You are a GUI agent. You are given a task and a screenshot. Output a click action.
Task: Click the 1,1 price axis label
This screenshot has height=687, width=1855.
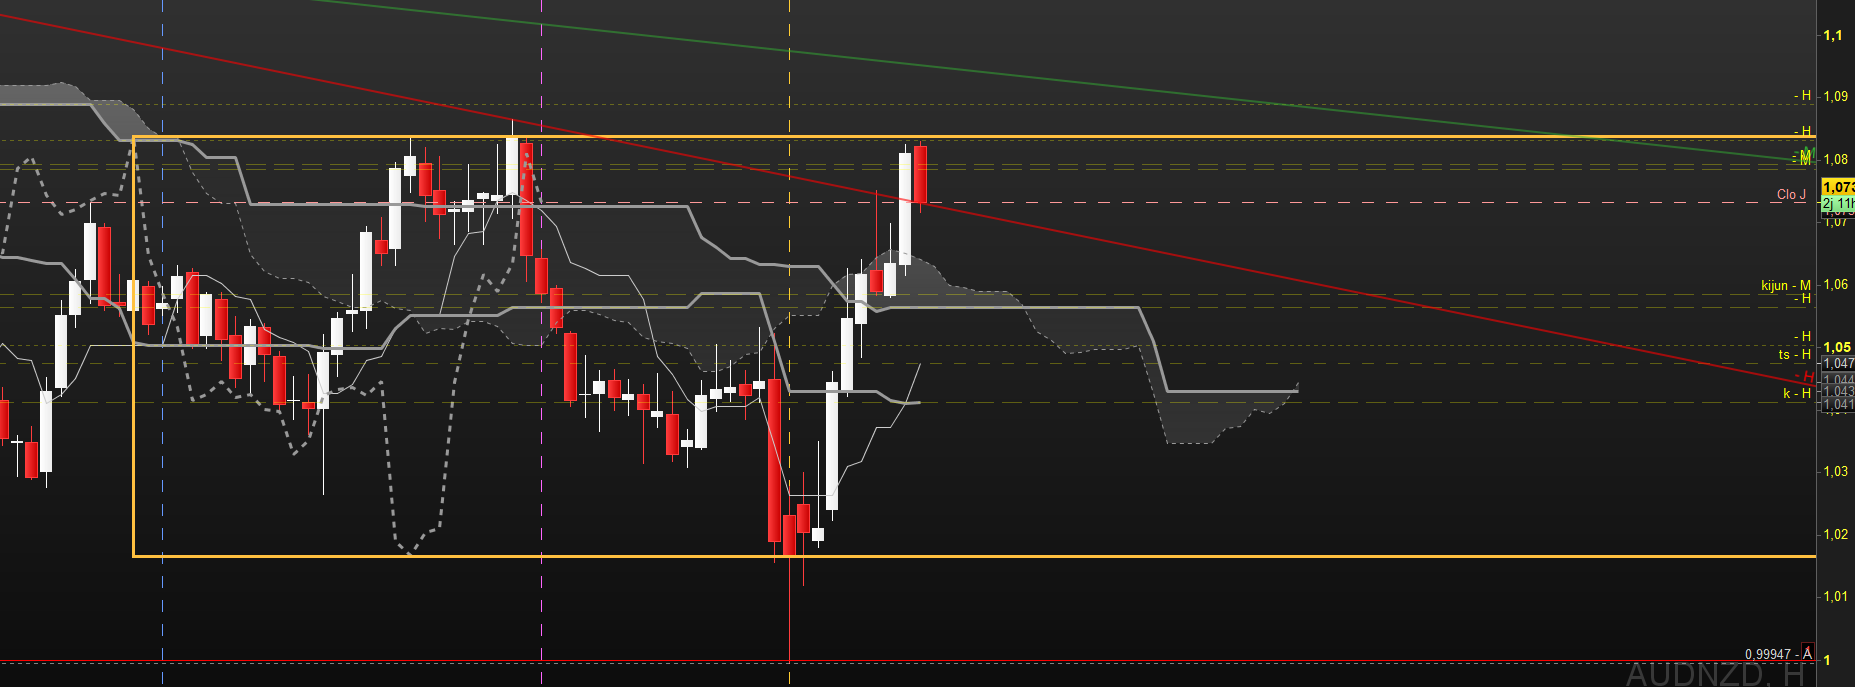pyautogui.click(x=1832, y=35)
